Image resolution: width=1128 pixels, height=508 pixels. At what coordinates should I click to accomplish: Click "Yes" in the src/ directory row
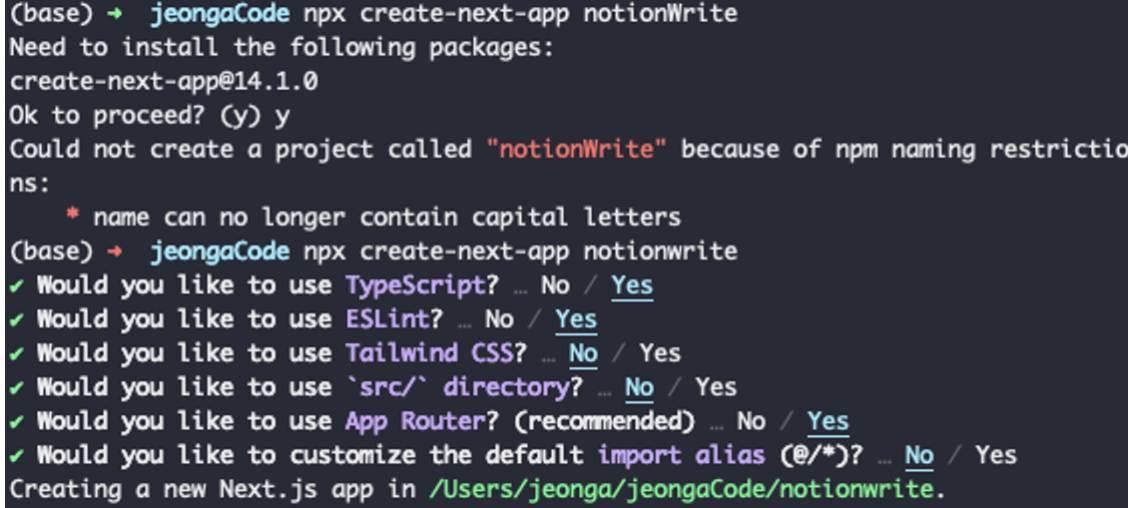(716, 387)
